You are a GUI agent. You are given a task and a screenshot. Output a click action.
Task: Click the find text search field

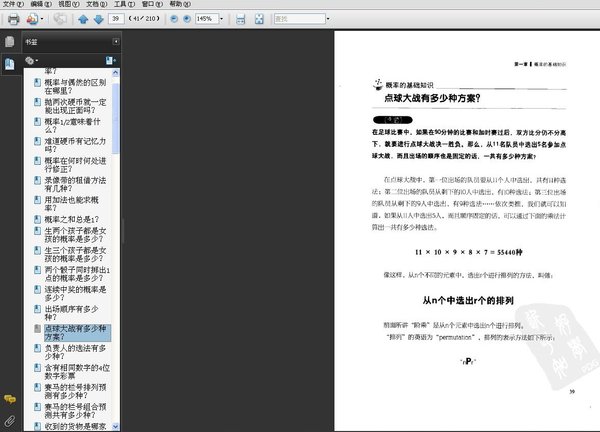click(x=300, y=19)
